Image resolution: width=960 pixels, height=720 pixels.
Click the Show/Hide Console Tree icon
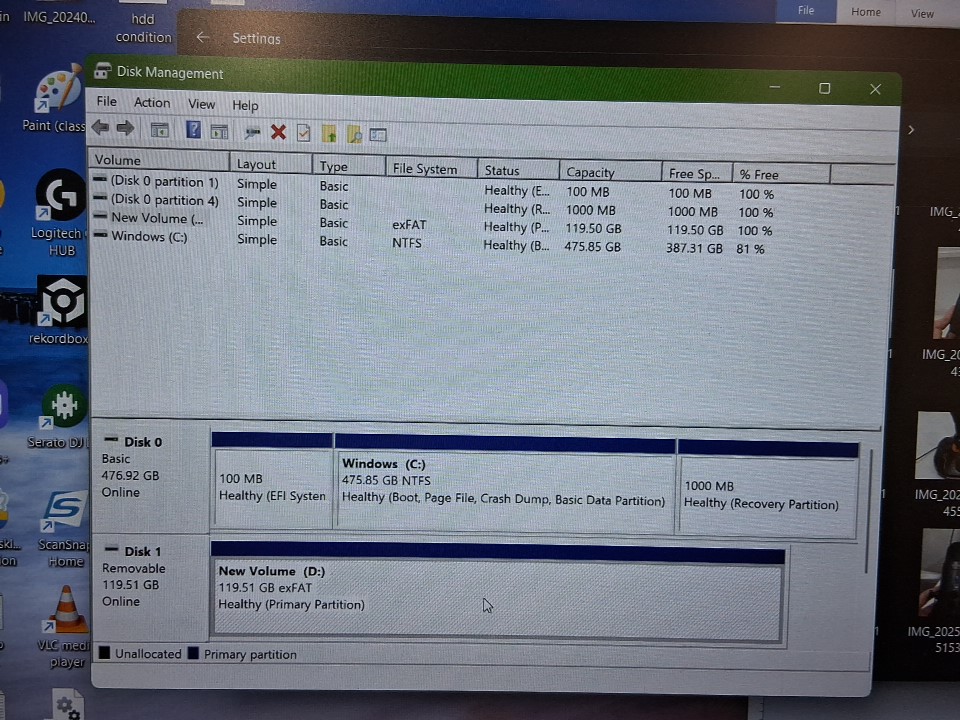pos(159,130)
